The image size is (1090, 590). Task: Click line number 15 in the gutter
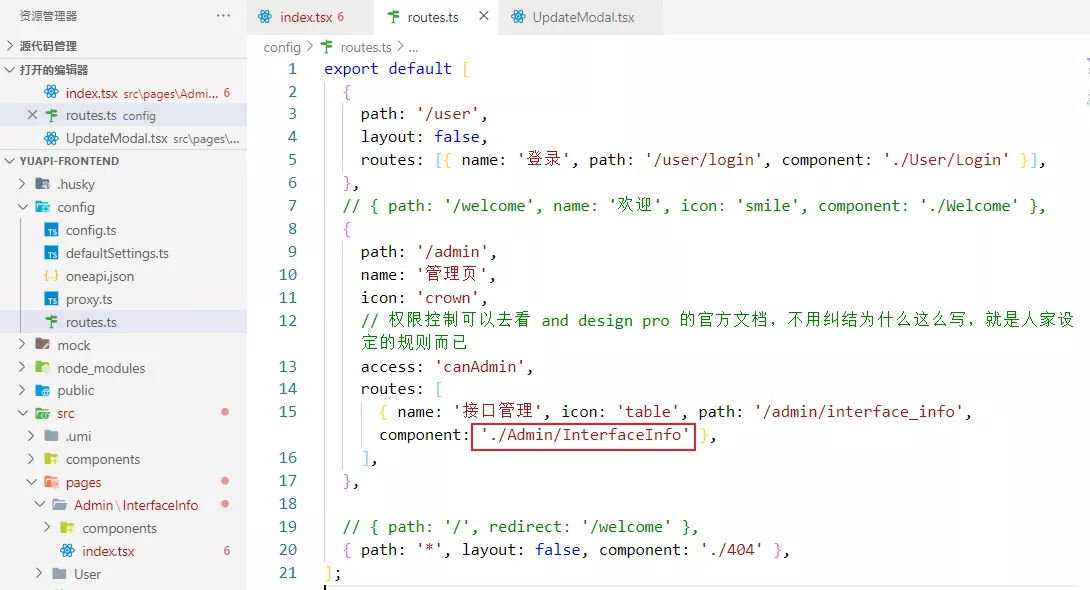(x=288, y=411)
